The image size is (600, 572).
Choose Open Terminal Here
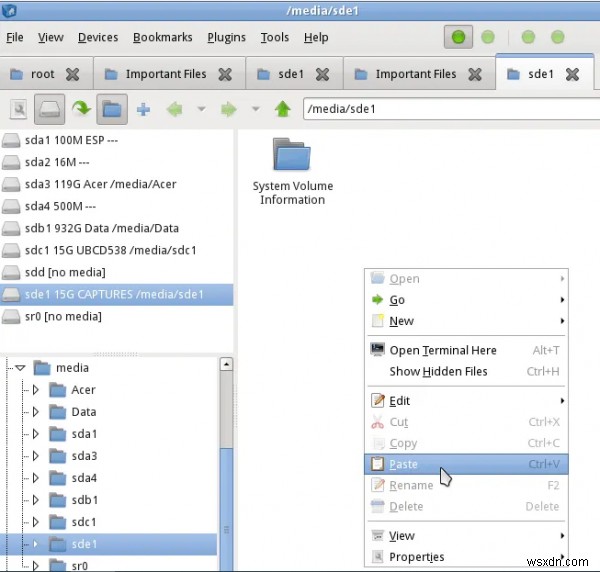tap(466, 350)
